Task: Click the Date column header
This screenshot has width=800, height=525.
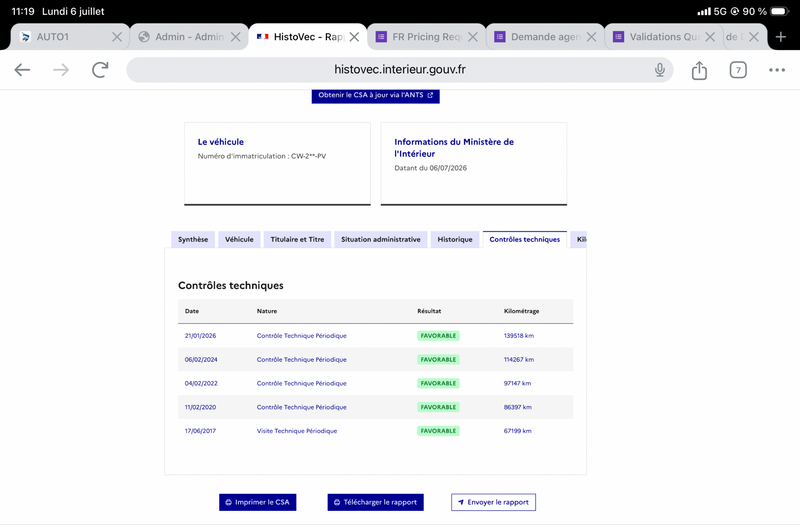Action: 192,311
